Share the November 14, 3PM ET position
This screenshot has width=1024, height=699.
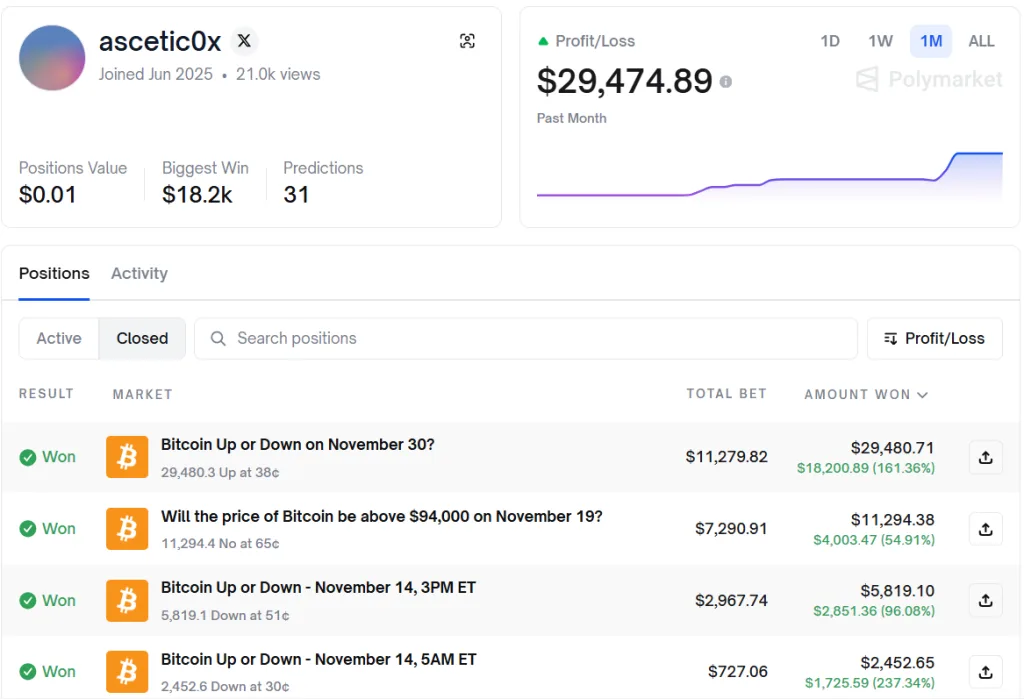[985, 600]
